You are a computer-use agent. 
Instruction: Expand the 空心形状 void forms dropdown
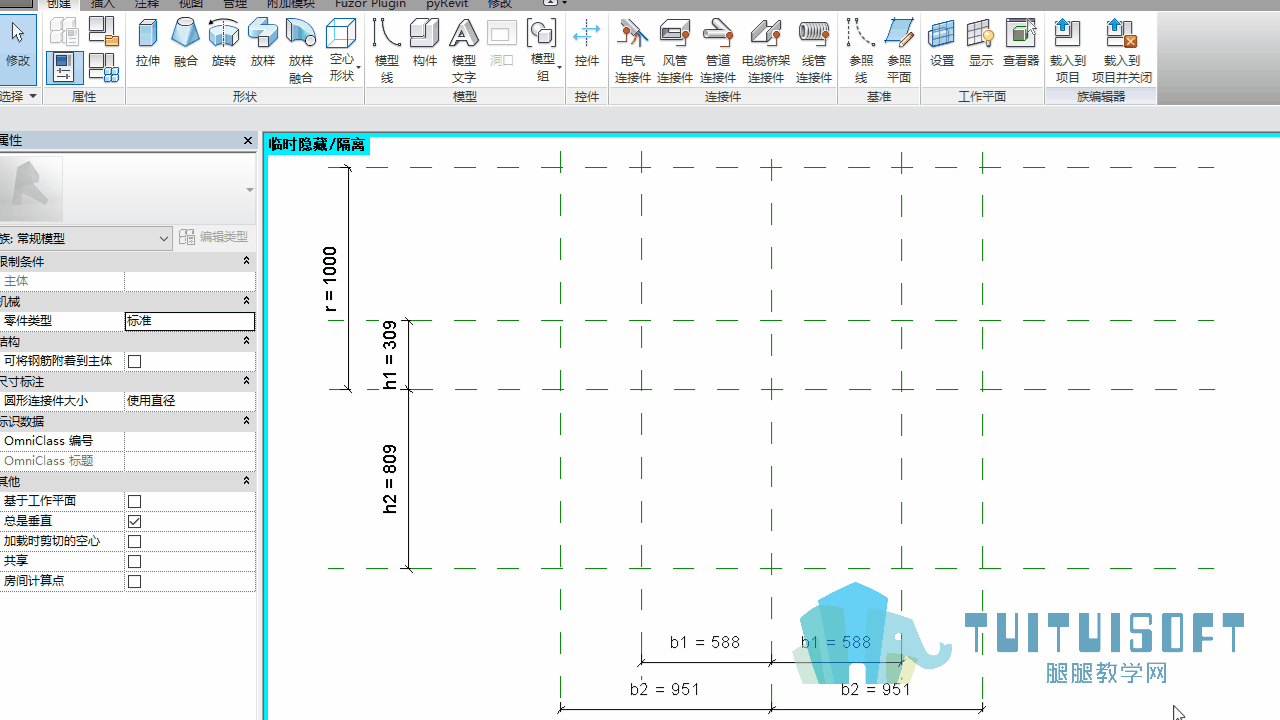coord(342,50)
